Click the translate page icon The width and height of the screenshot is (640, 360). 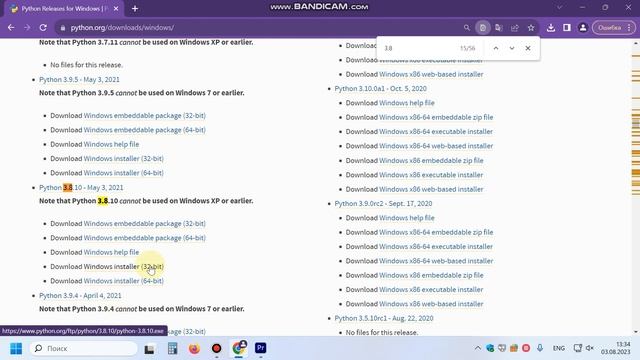(x=498, y=28)
